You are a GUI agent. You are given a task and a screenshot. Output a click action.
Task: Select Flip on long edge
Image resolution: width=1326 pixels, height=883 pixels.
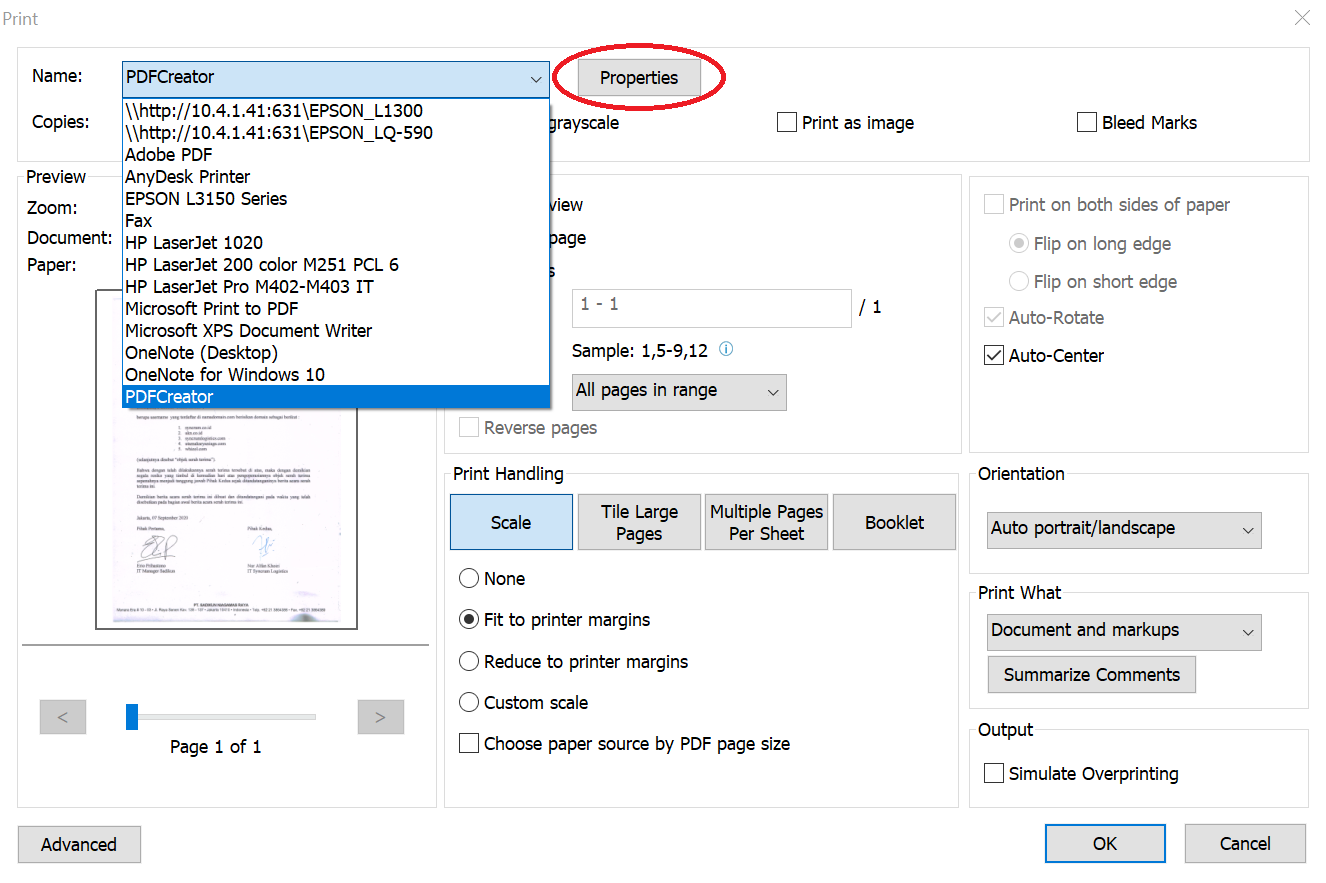(1019, 243)
